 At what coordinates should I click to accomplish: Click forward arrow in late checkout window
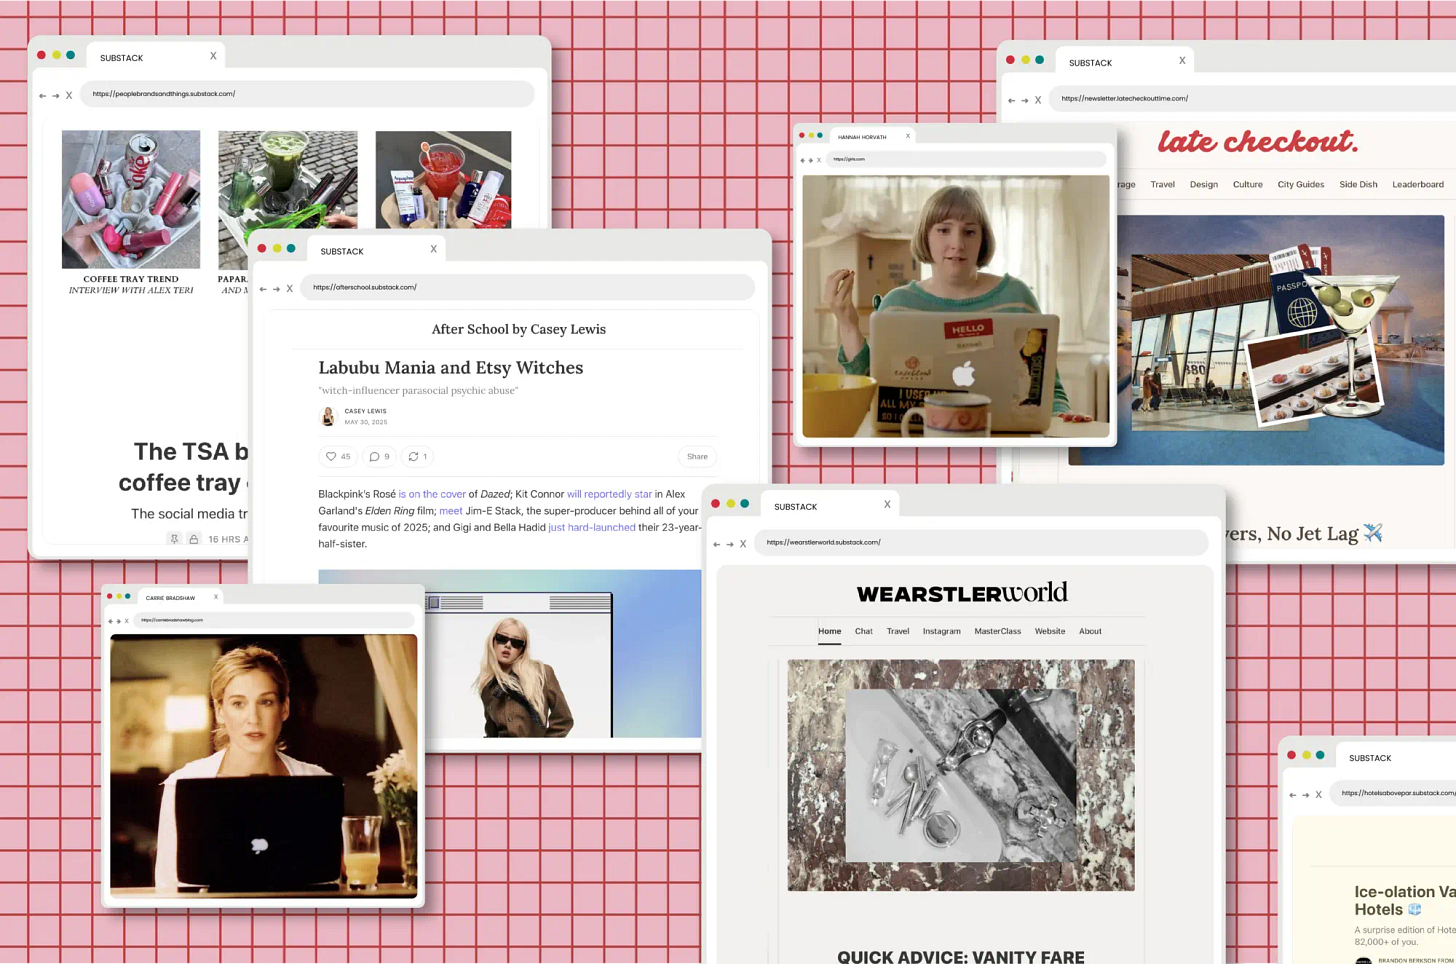1024,100
